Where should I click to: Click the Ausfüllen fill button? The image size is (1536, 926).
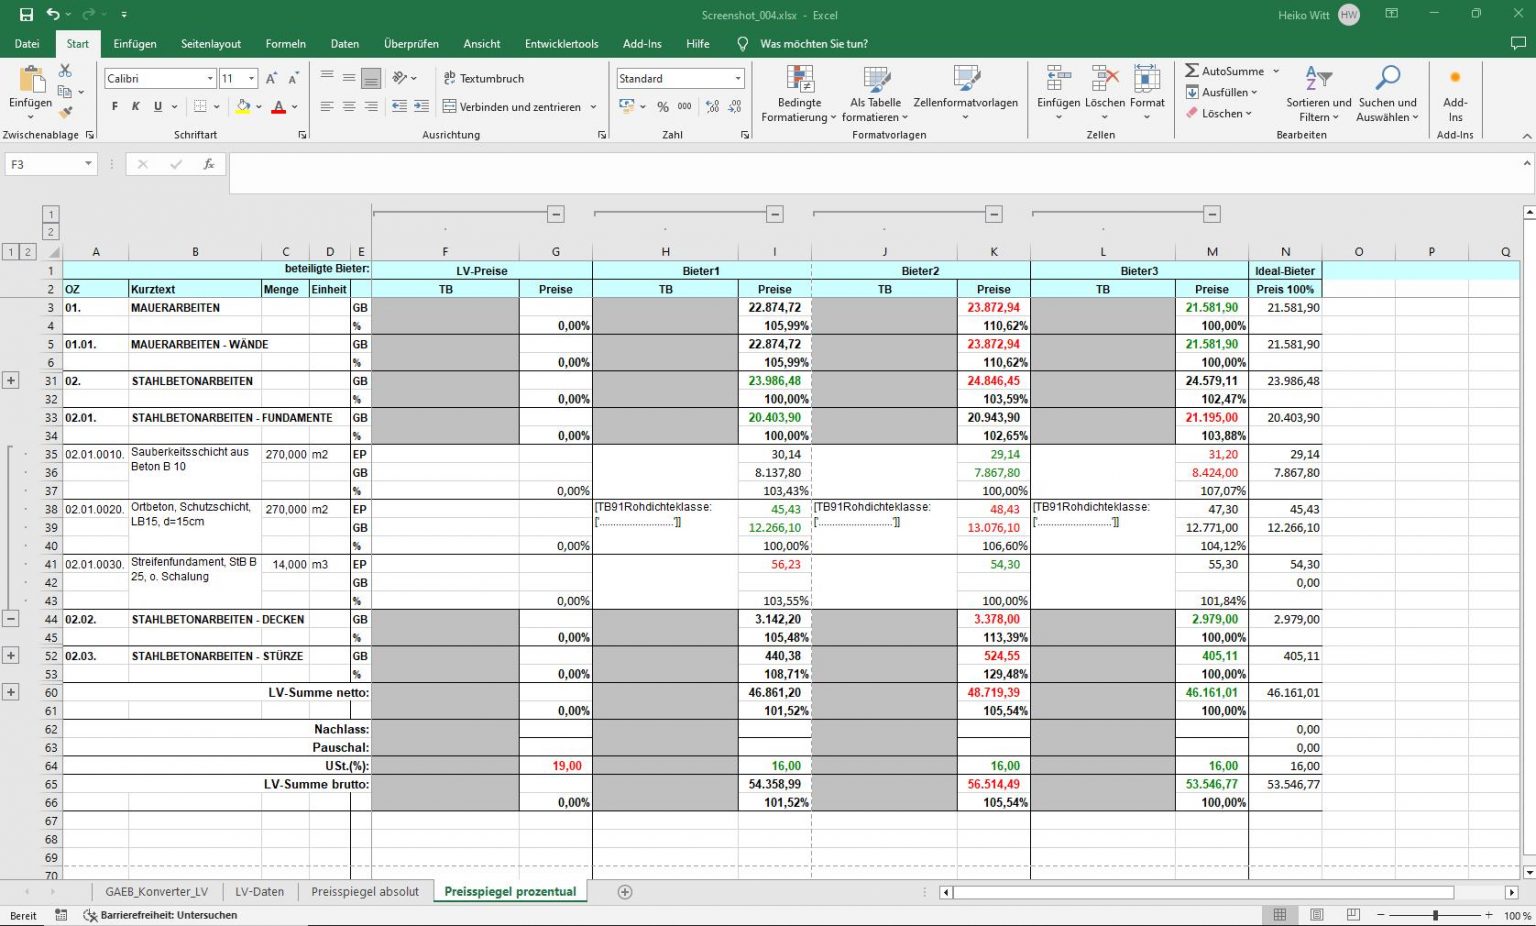pos(1221,92)
